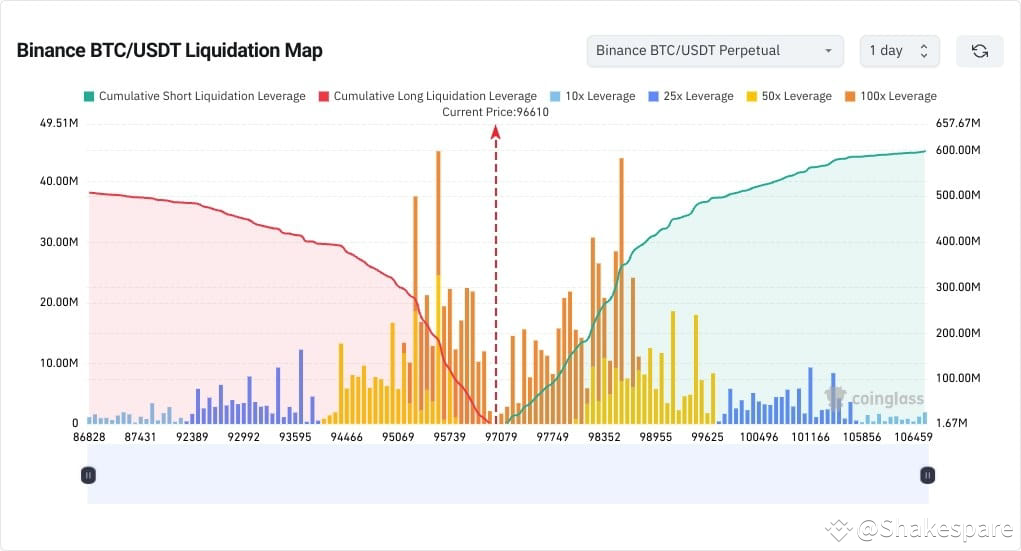Click the 30.00M left axis label
1021x551 pixels.
[x=59, y=242]
